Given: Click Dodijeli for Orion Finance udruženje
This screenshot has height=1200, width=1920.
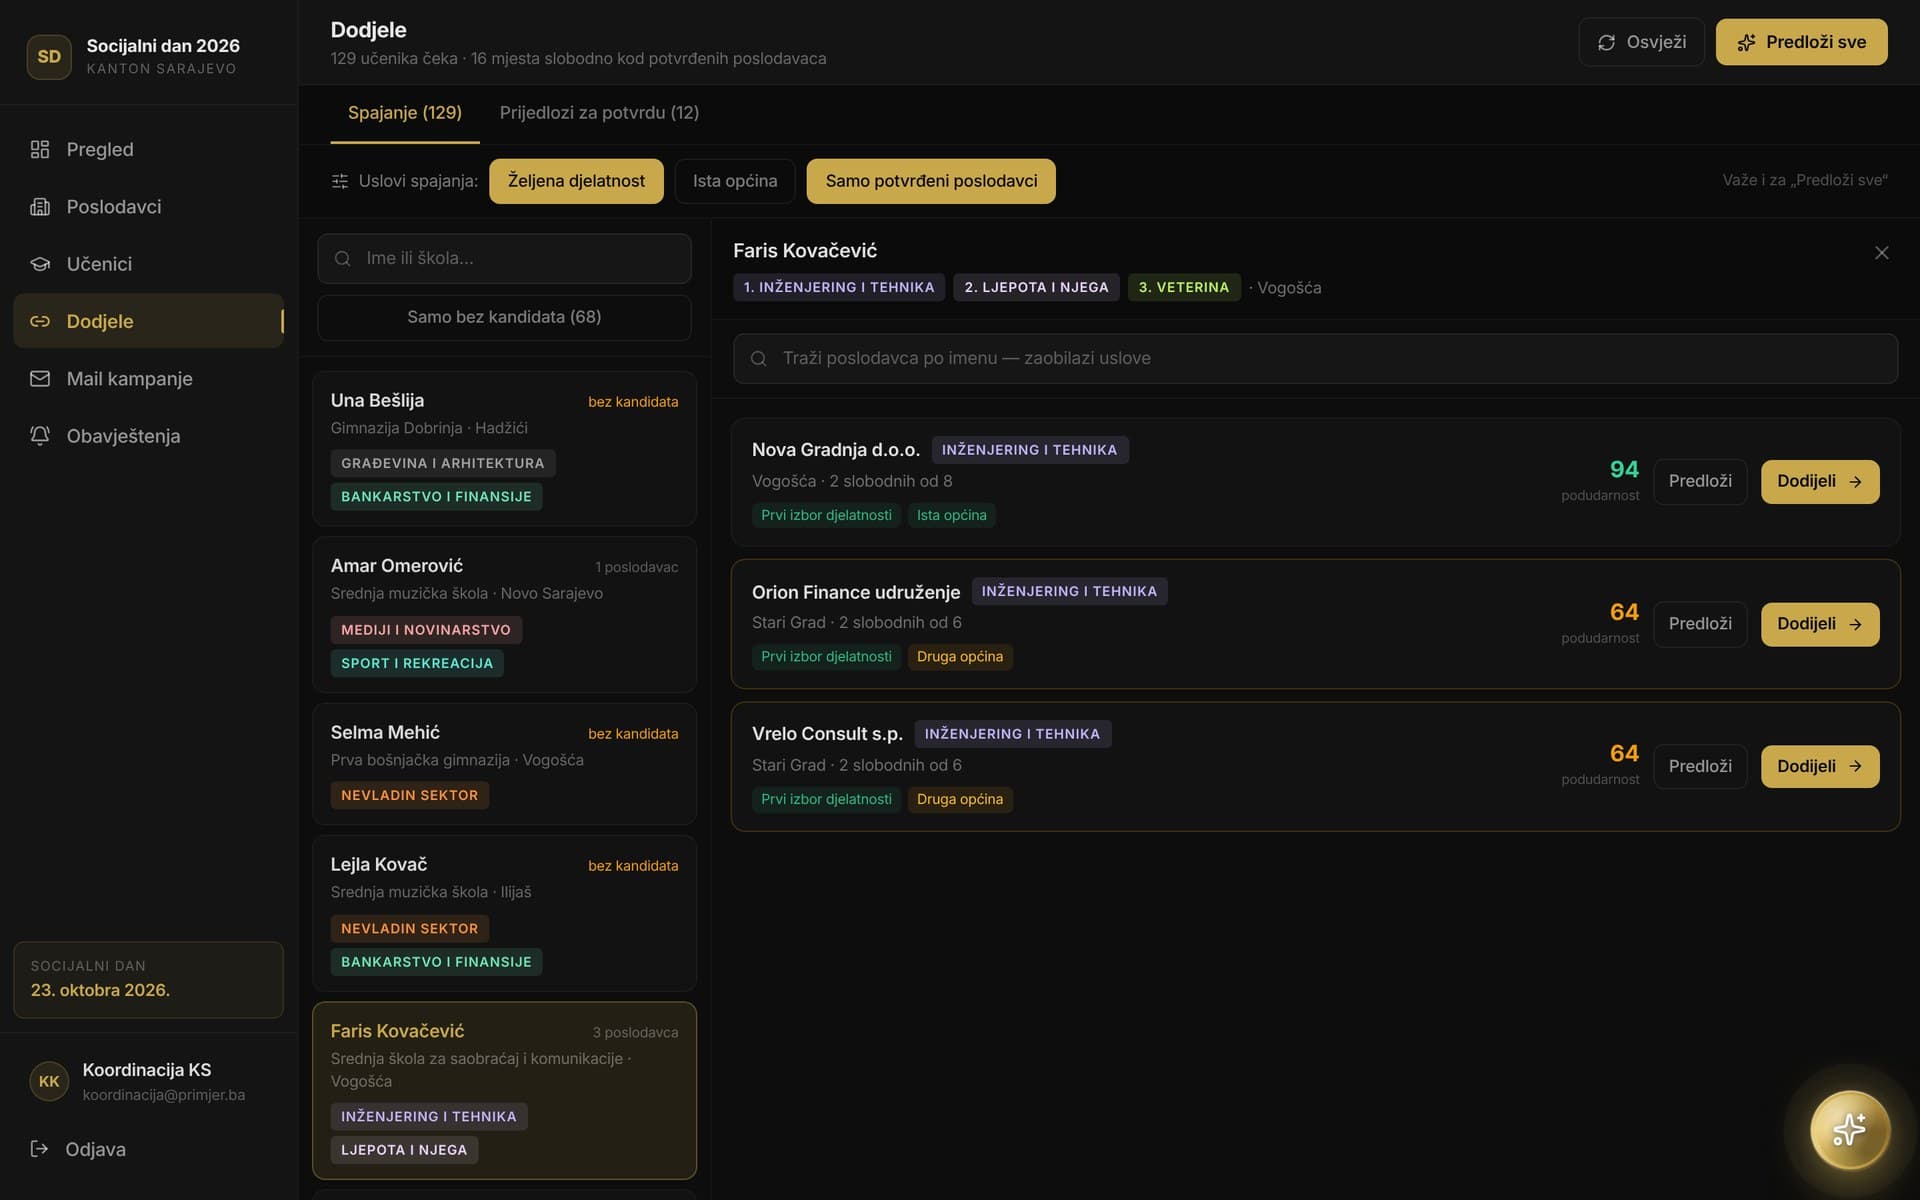Looking at the screenshot, I should (1820, 624).
